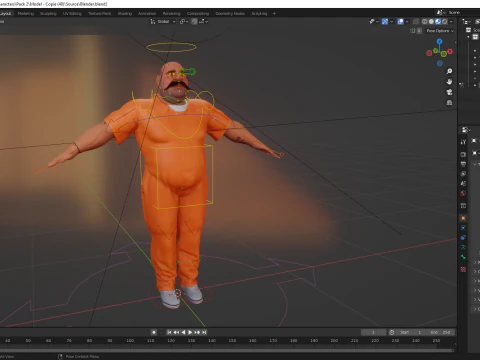
Task: Open the View Layer properties tab icon
Action: tap(463, 174)
